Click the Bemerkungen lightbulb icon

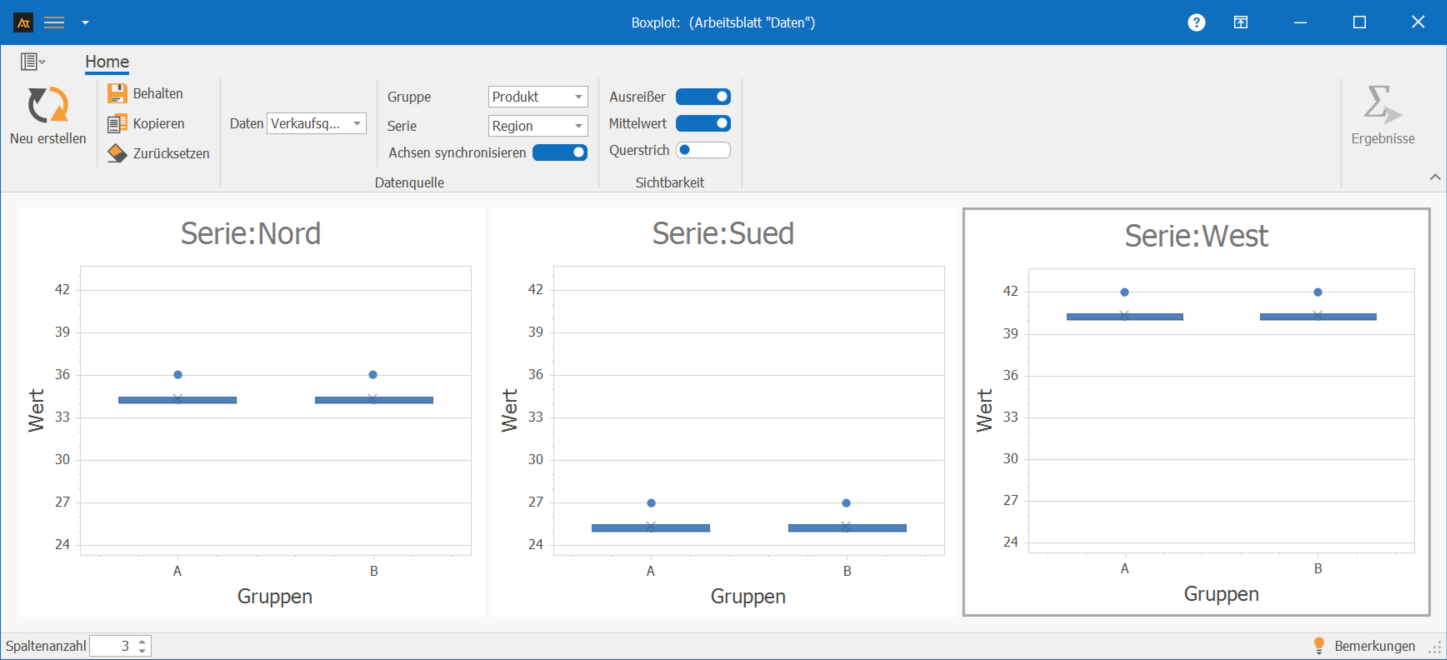1319,646
